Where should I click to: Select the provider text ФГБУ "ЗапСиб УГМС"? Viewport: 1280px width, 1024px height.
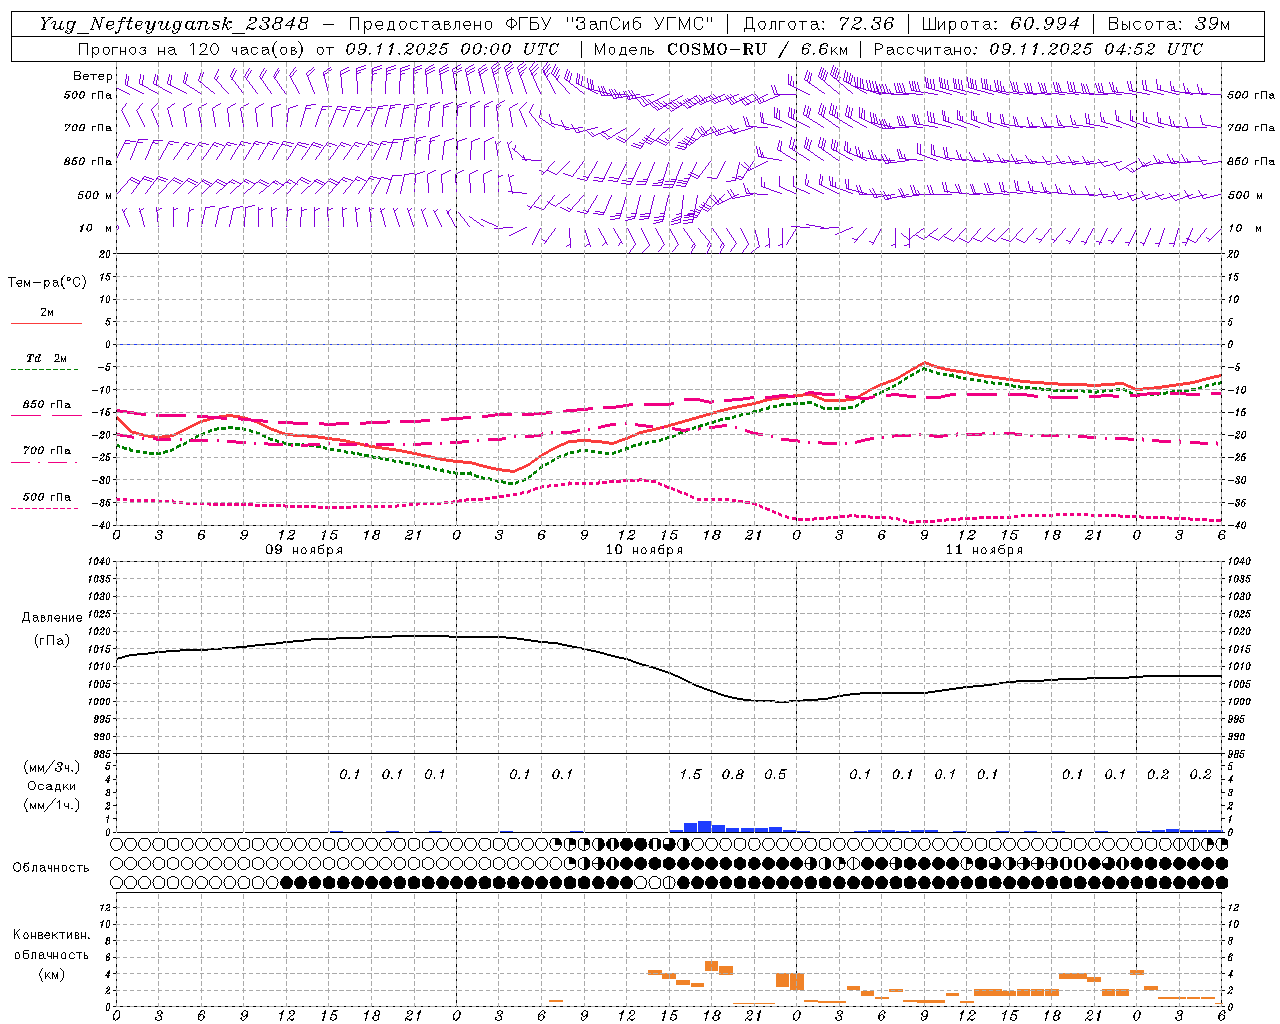(608, 24)
